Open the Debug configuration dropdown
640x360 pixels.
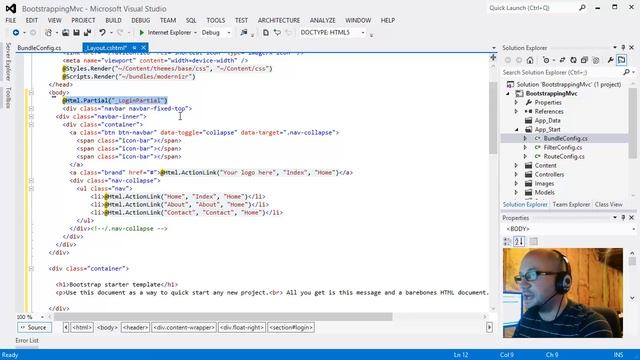229,33
